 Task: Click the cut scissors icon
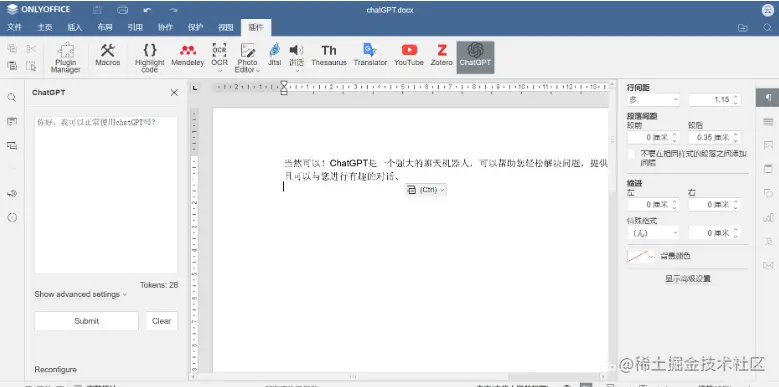pyautogui.click(x=31, y=48)
